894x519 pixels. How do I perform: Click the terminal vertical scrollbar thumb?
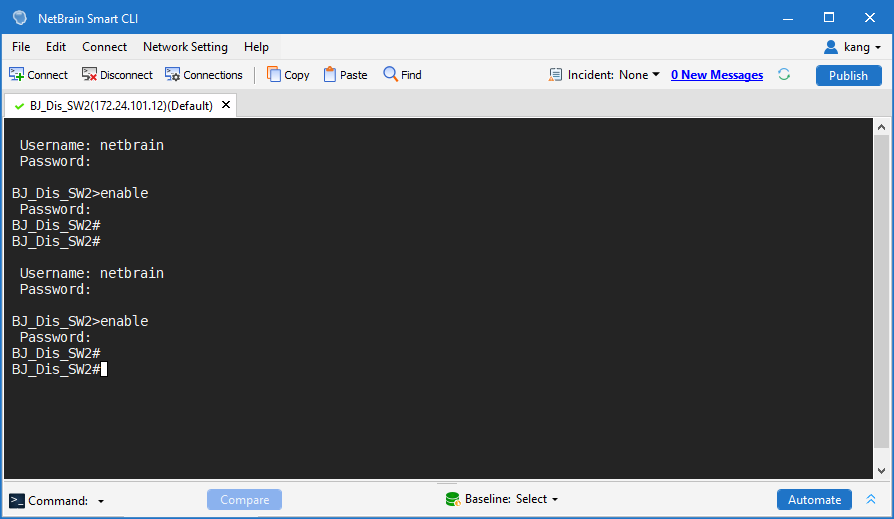tap(881, 291)
